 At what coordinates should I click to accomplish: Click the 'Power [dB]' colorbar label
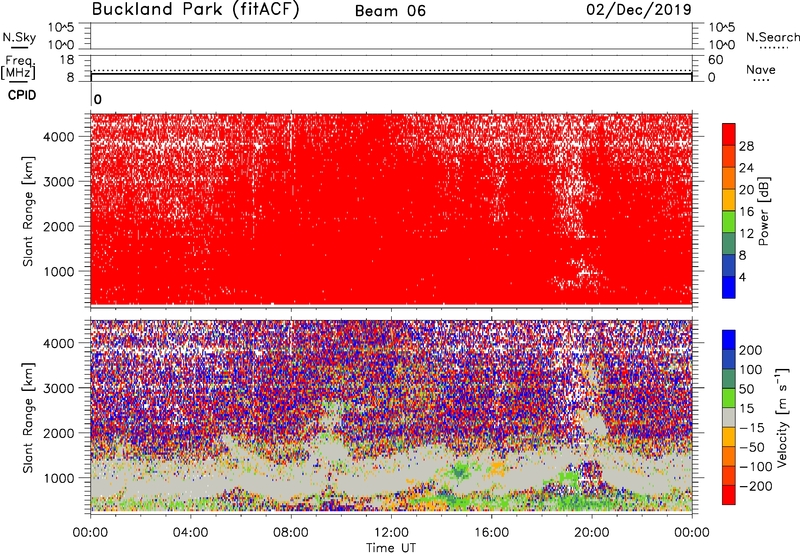click(x=763, y=211)
